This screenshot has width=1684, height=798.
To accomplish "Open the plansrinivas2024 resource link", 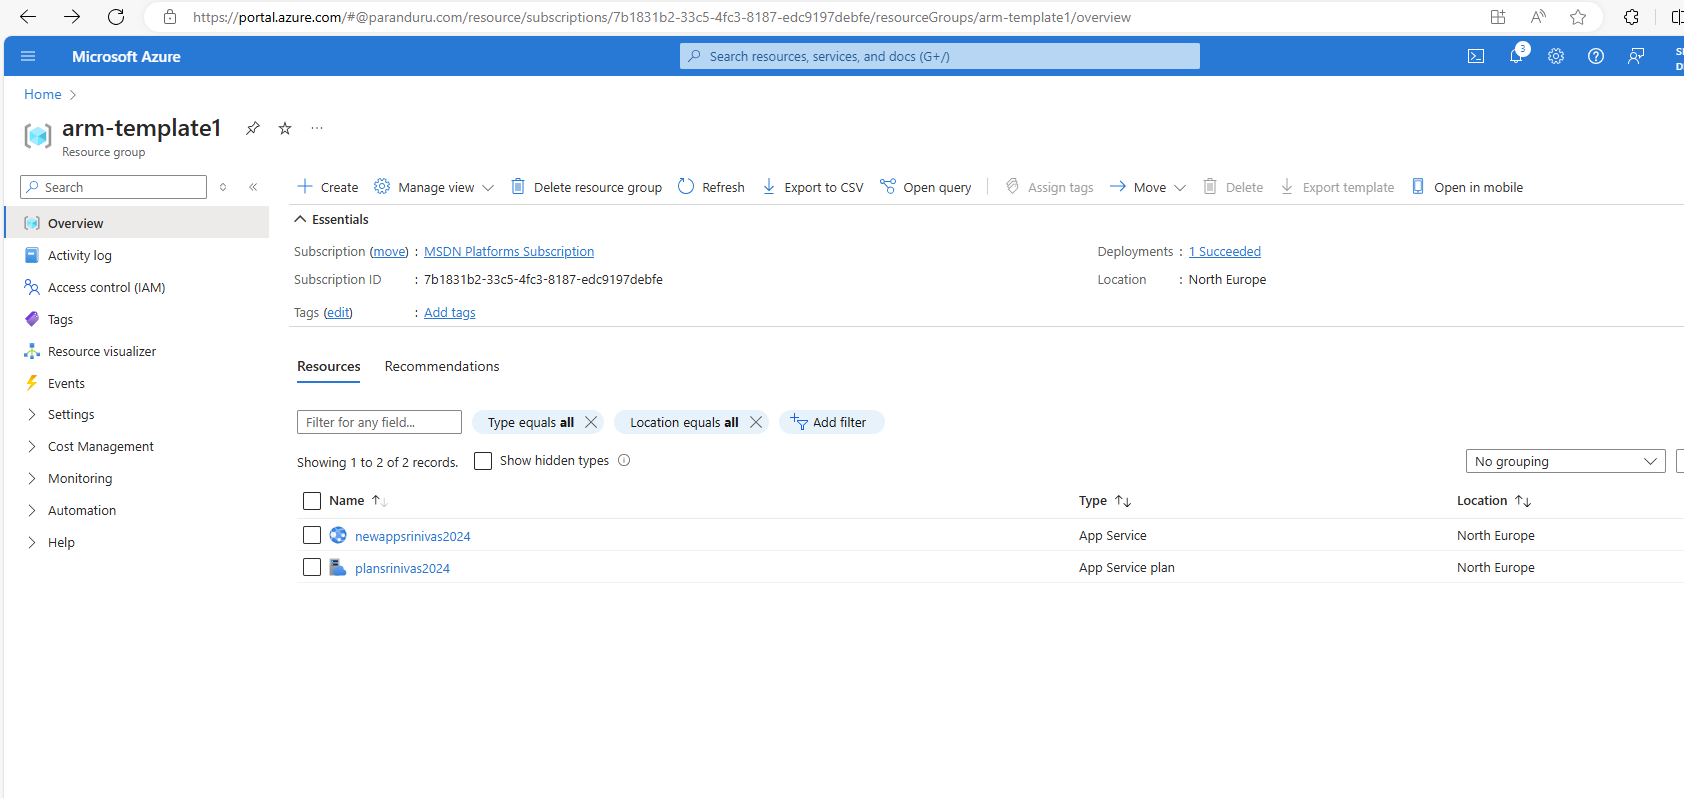I will tap(402, 569).
